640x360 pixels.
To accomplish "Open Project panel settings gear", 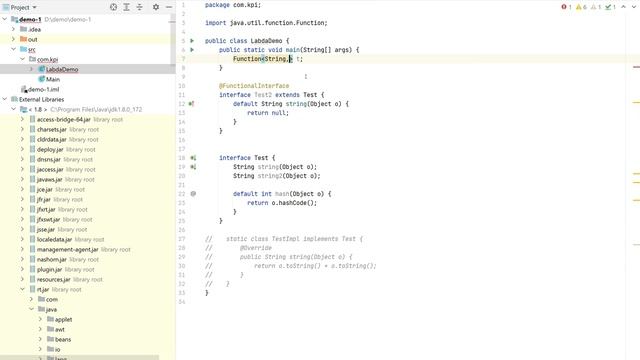I will [x=156, y=7].
